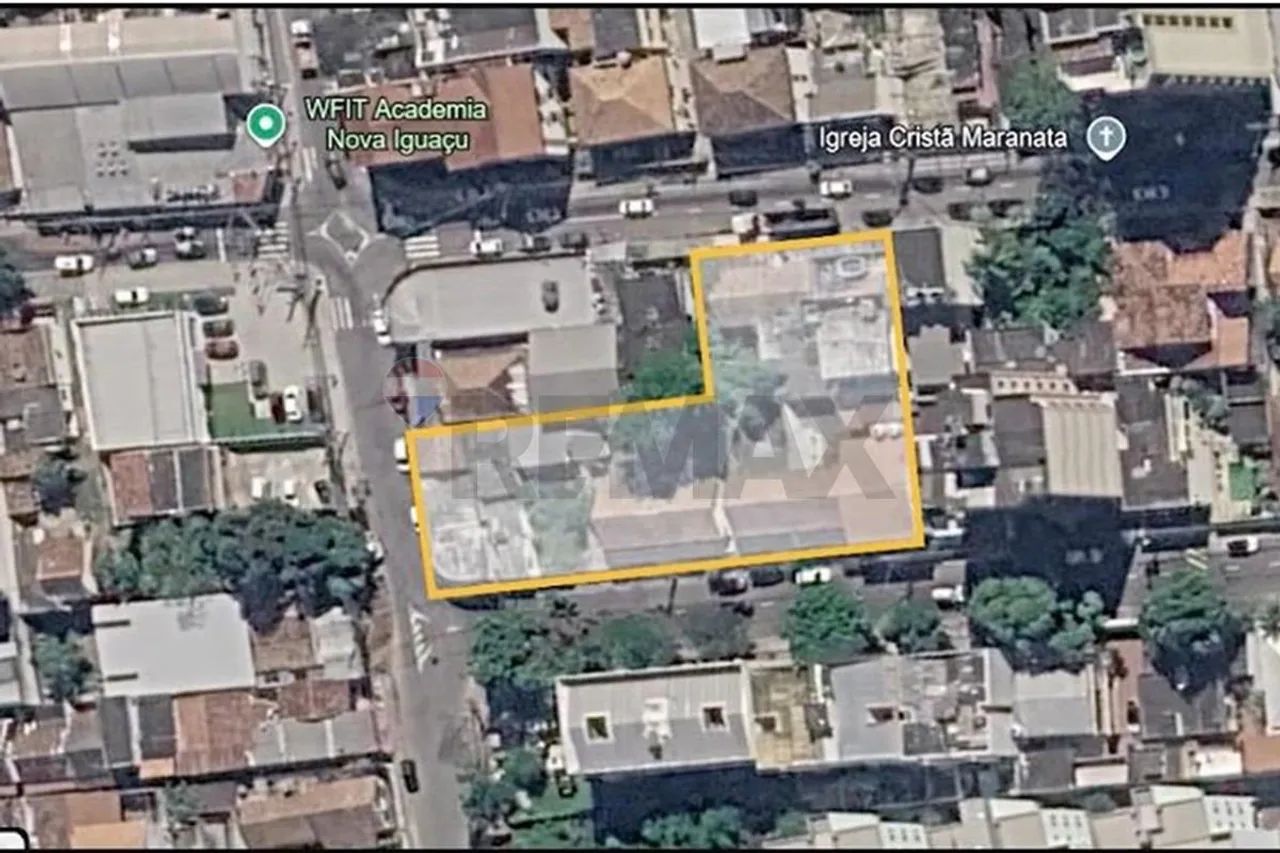Click the Igreja Cristã Maranata church pin
The width and height of the screenshot is (1280, 853).
1105,138
